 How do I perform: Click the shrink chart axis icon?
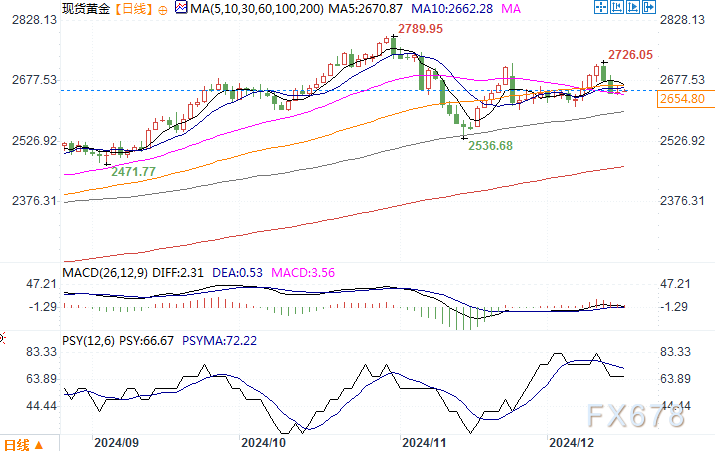617,7
